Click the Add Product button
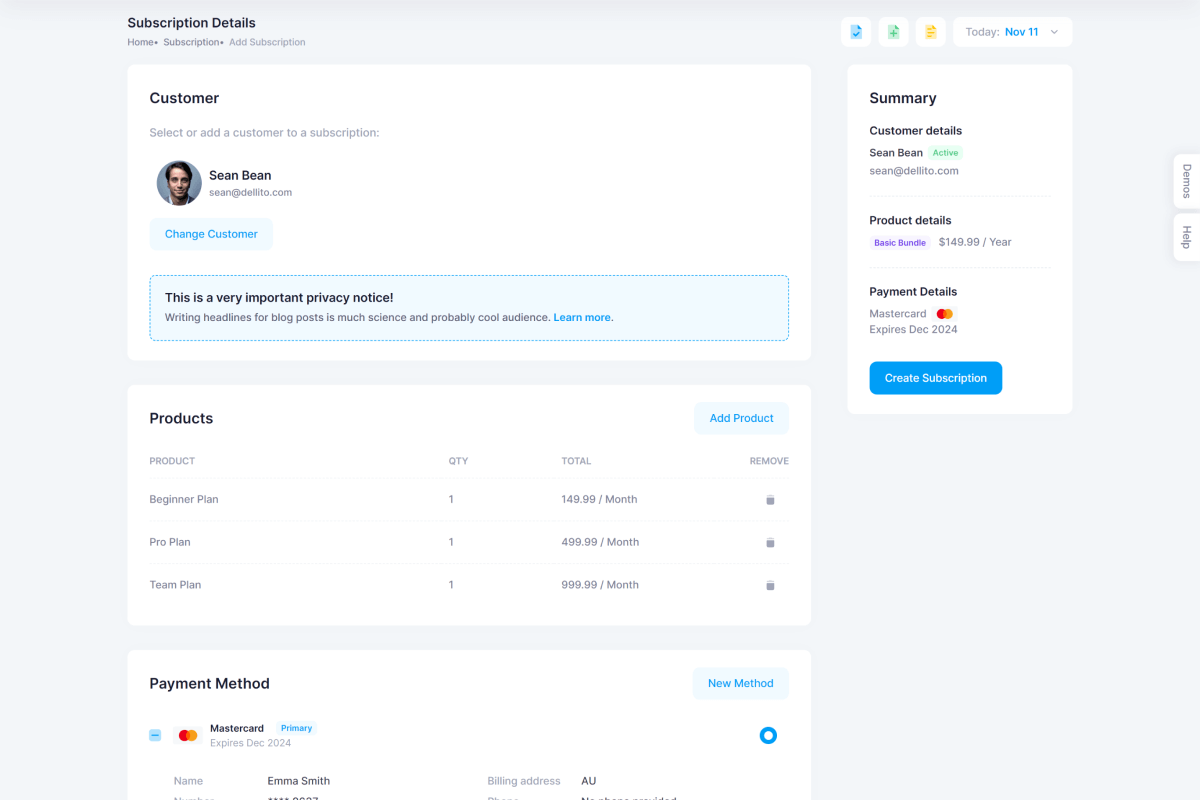This screenshot has height=800, width=1200. [x=741, y=418]
